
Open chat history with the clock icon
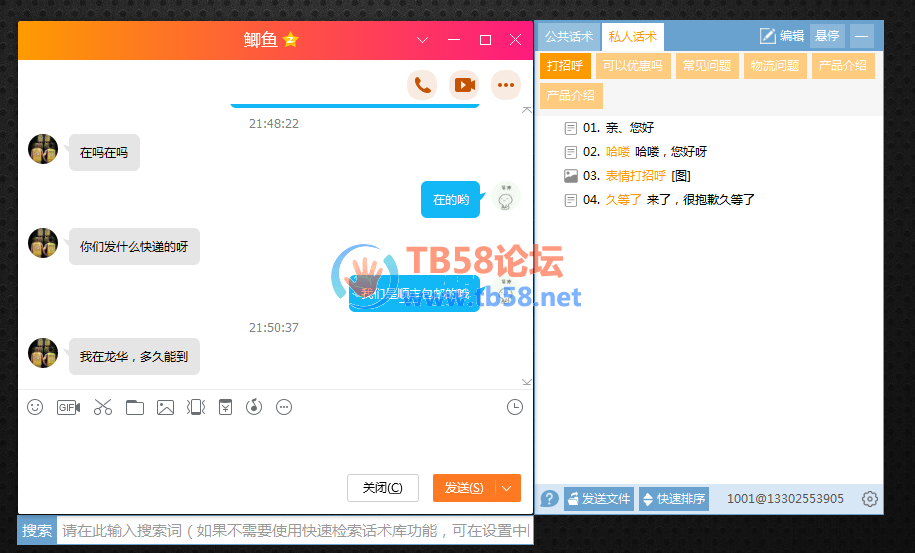tap(515, 407)
